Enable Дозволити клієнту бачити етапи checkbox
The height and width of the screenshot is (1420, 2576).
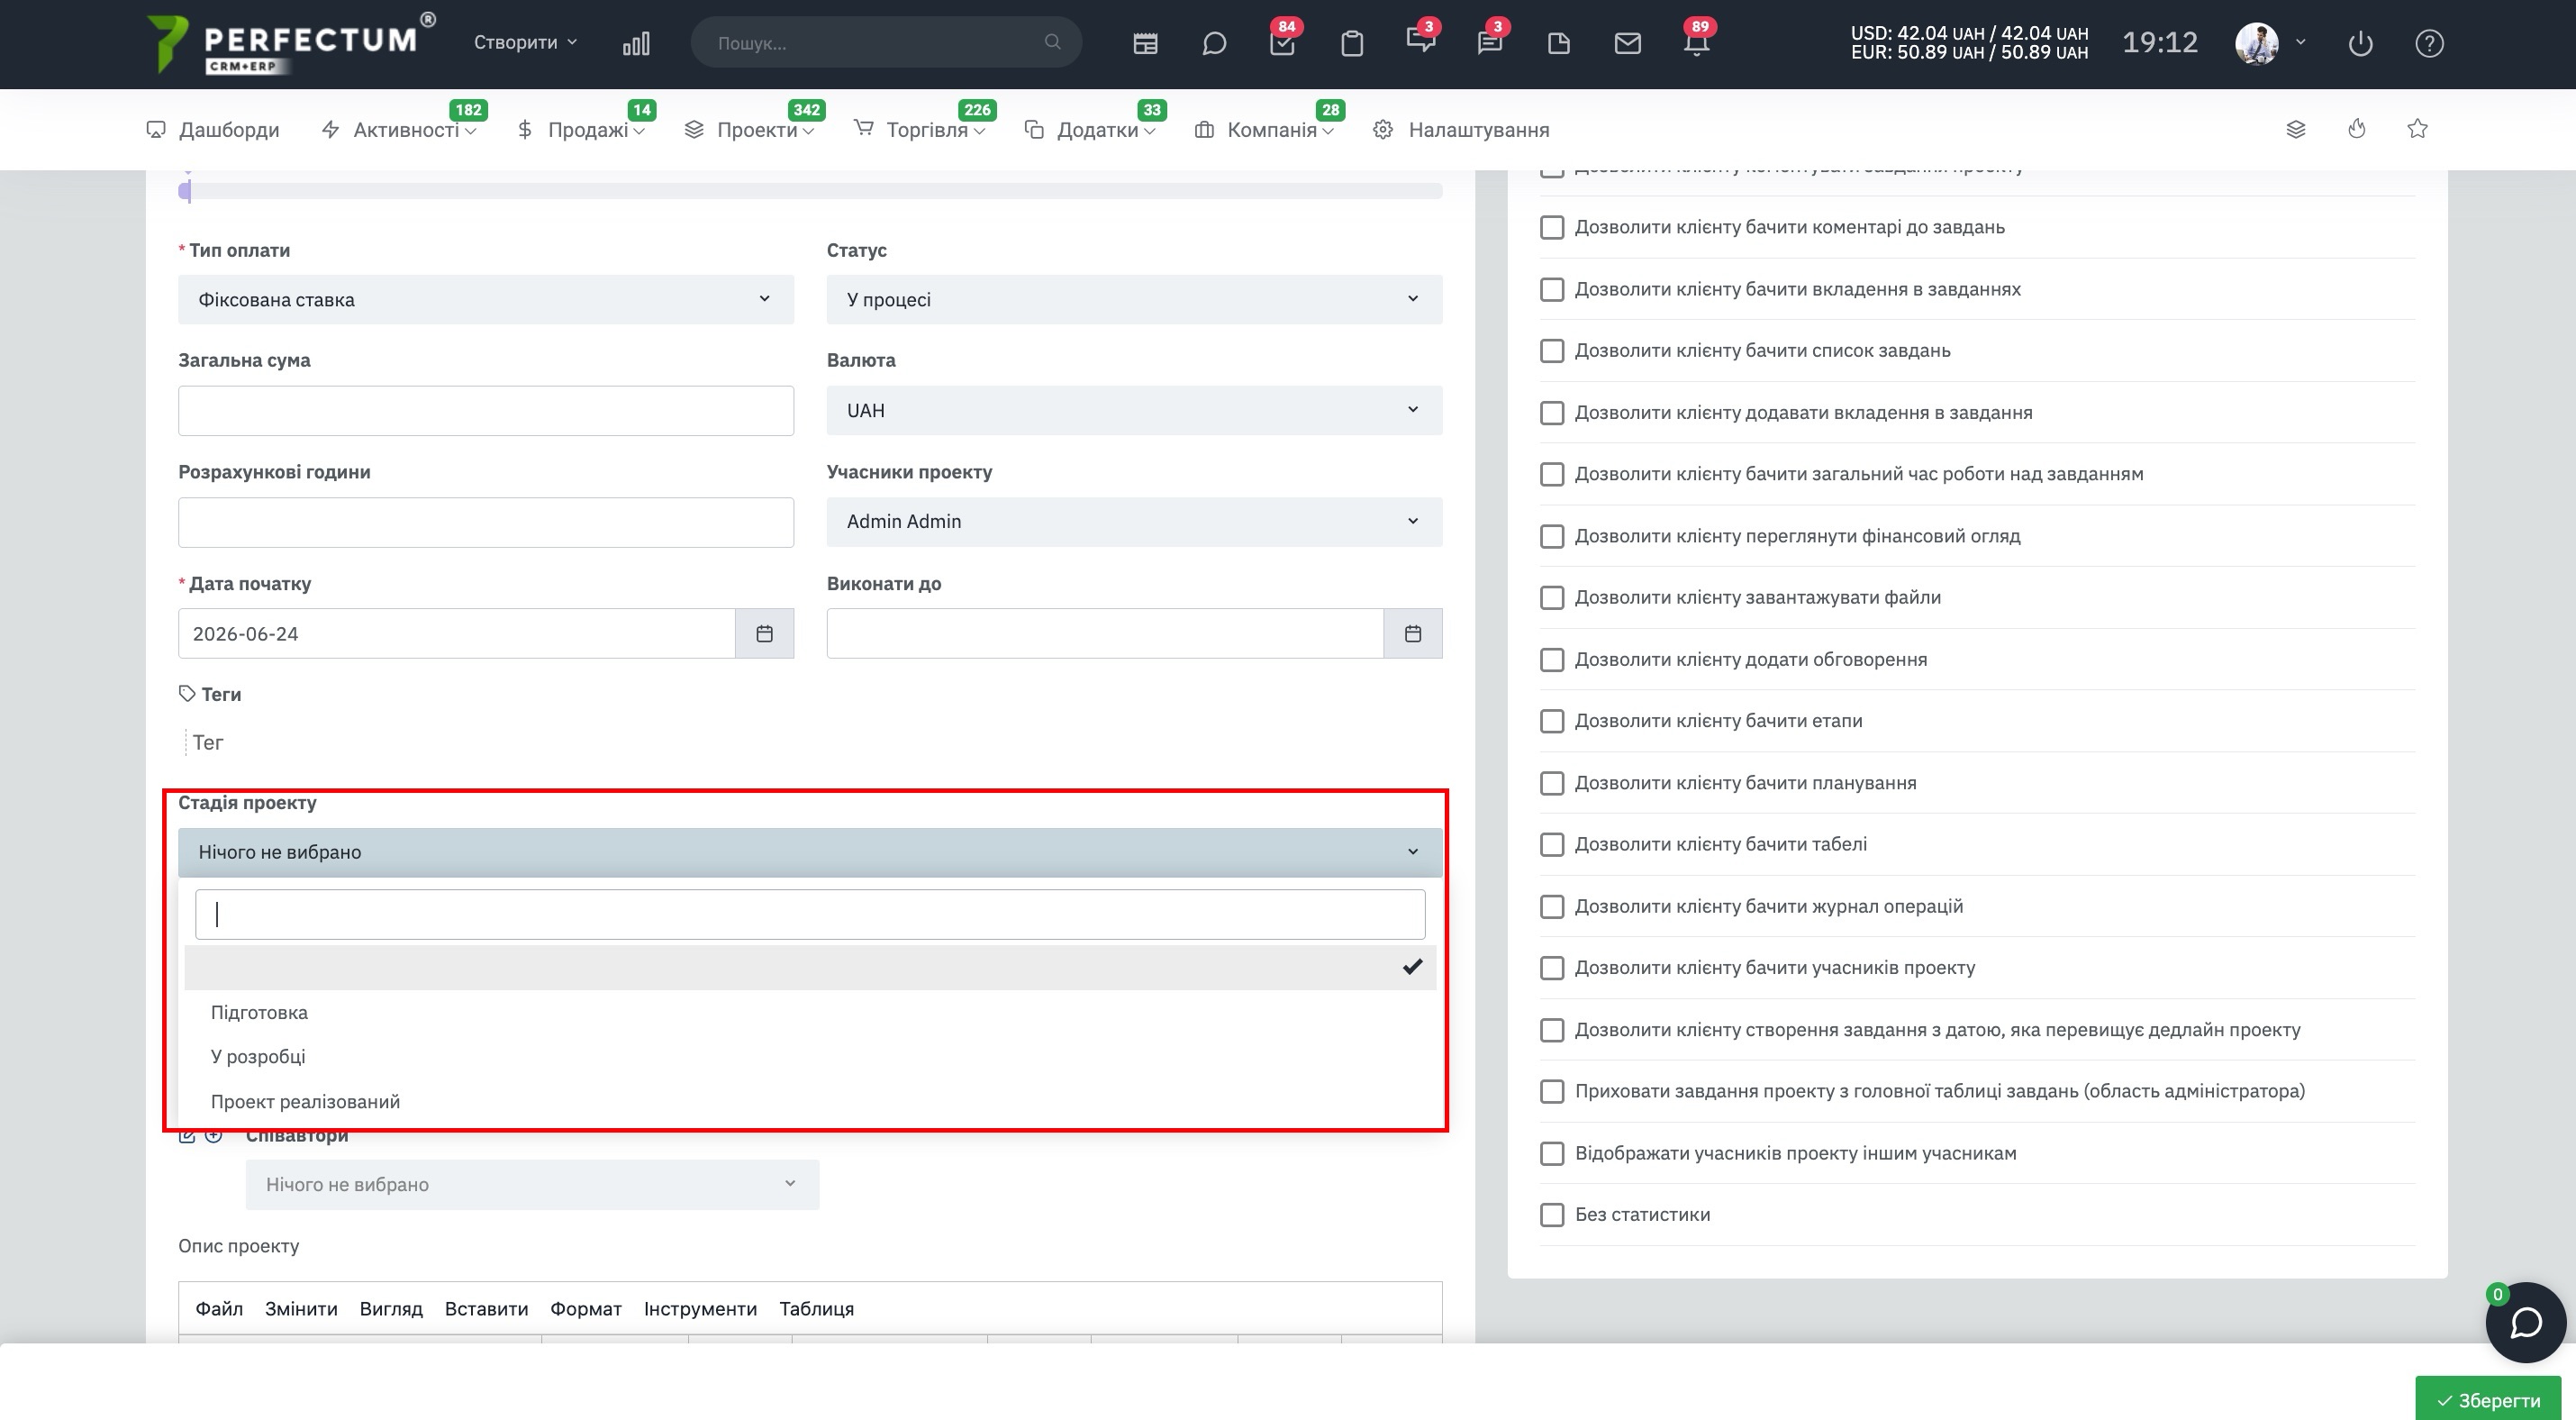(1552, 721)
